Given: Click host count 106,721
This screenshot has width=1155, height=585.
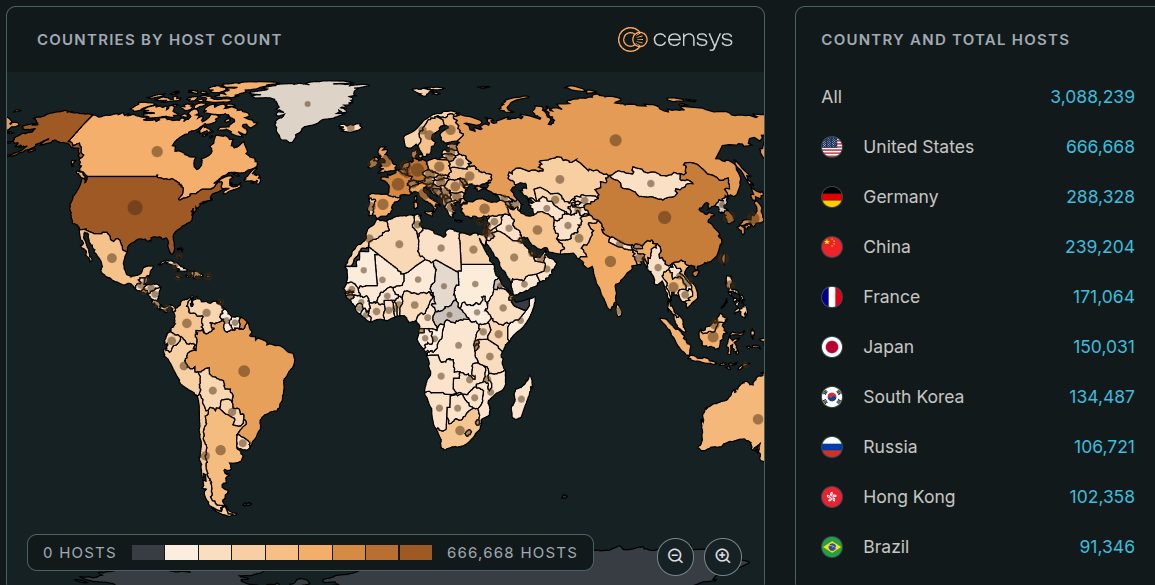Looking at the screenshot, I should coord(1104,446).
